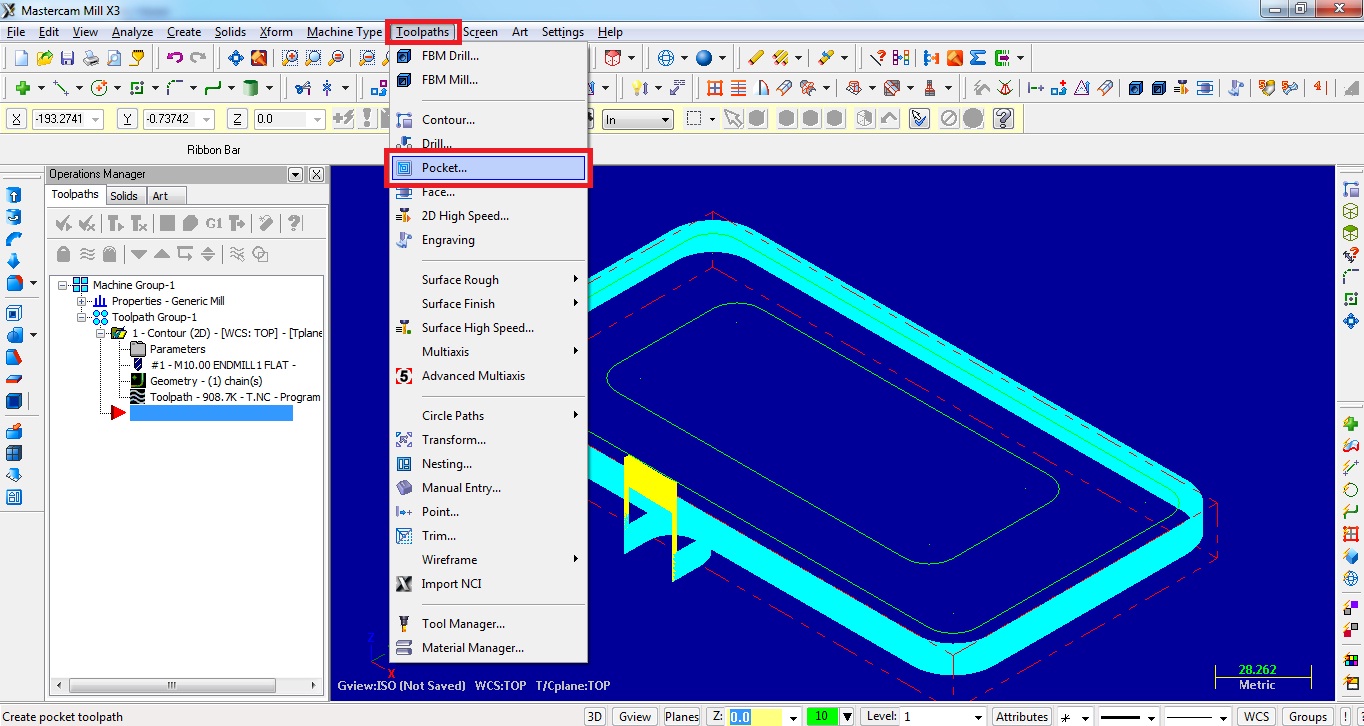Choose Pocket toolpath from the menu
Image resolution: width=1364 pixels, height=726 pixels.
pos(488,168)
